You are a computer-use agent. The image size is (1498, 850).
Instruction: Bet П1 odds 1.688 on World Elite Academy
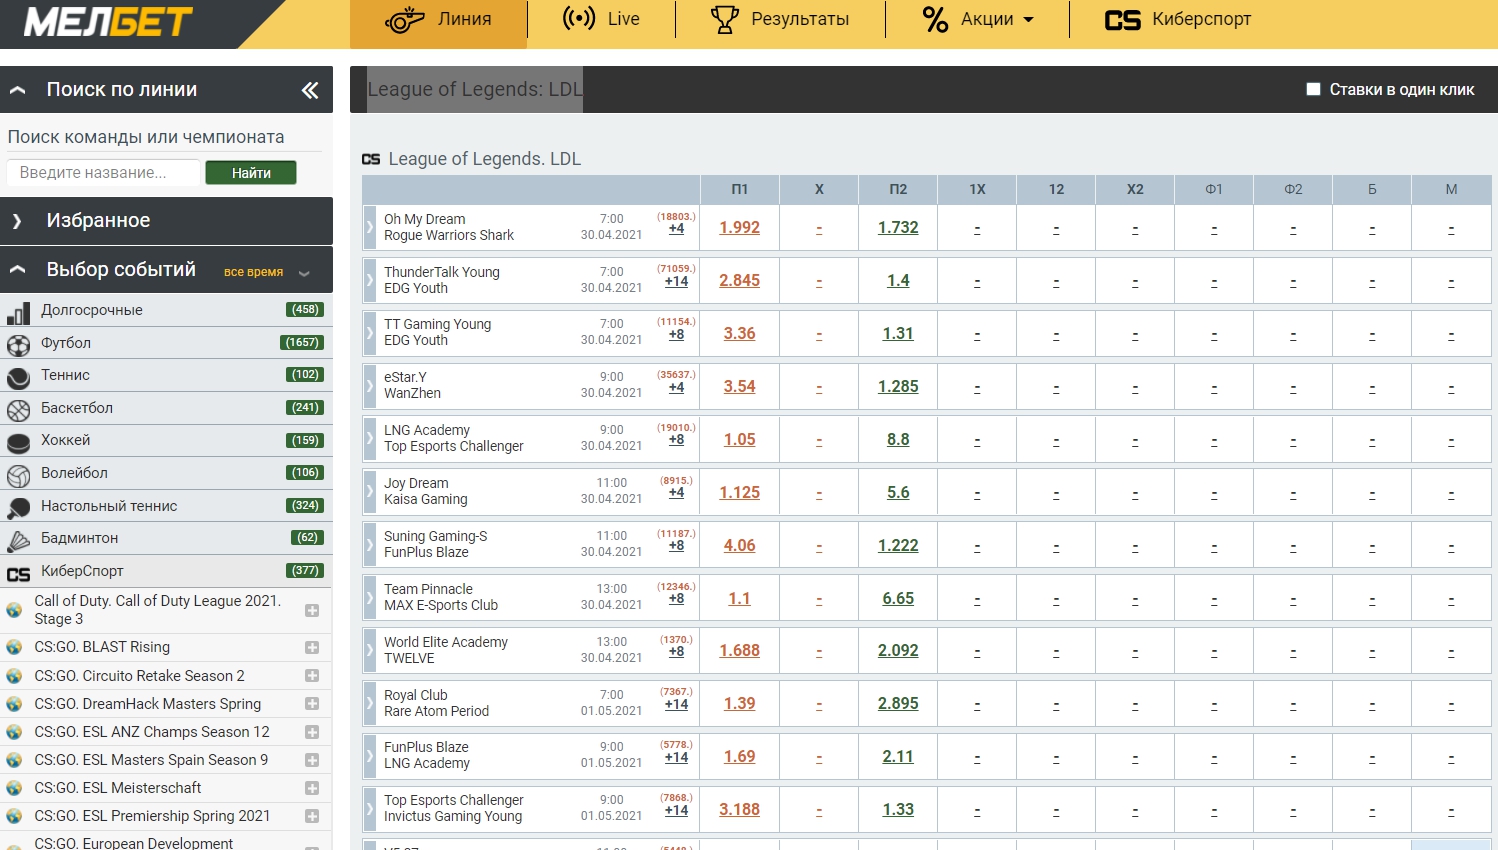740,651
